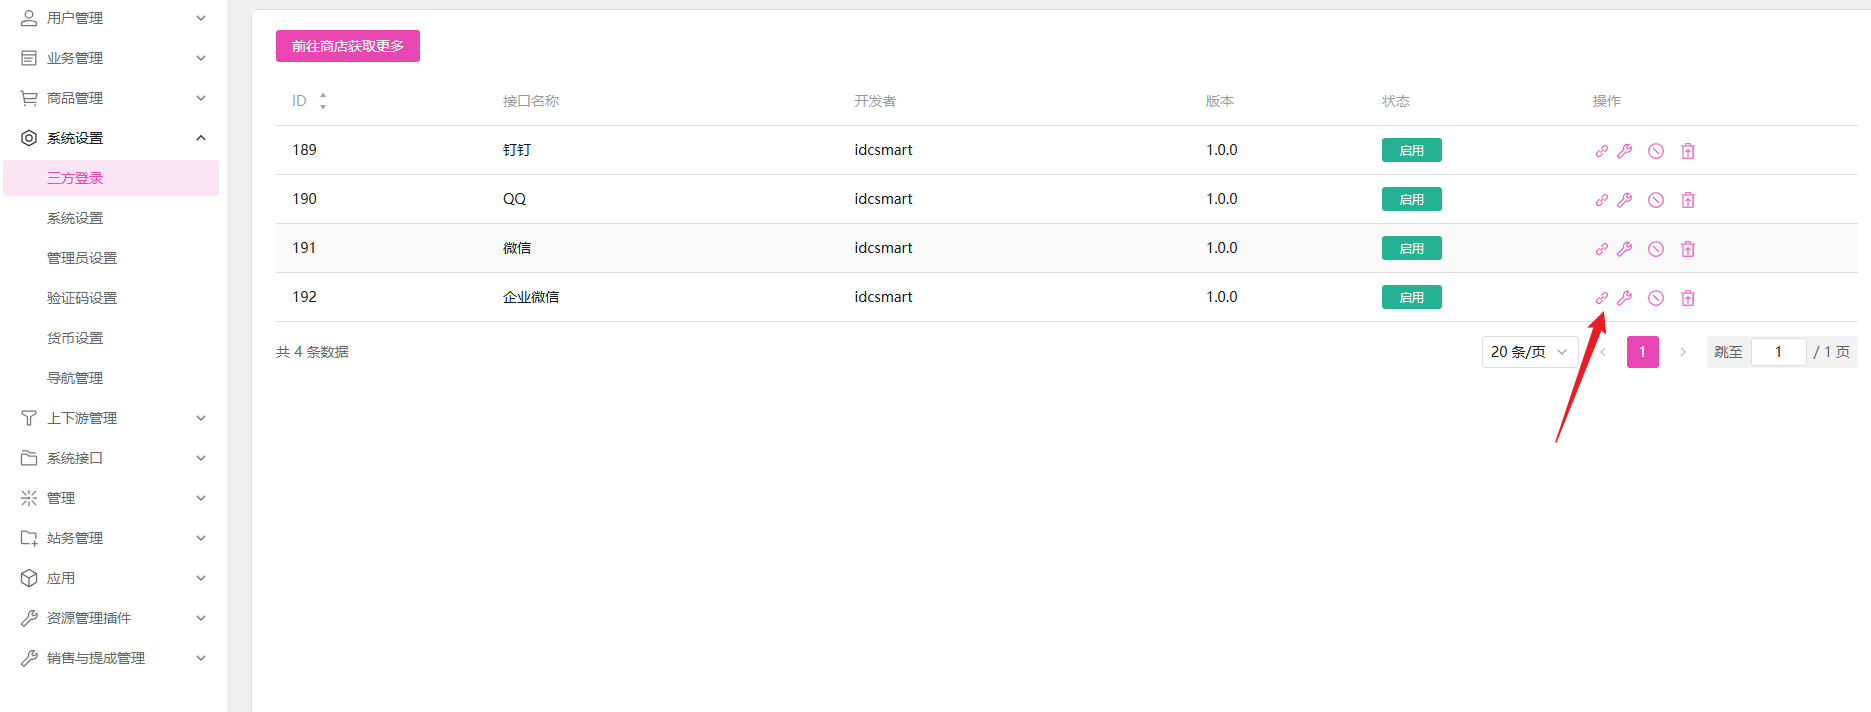Click the uninstall trash icon for QQ
The height and width of the screenshot is (712, 1871).
[1688, 200]
